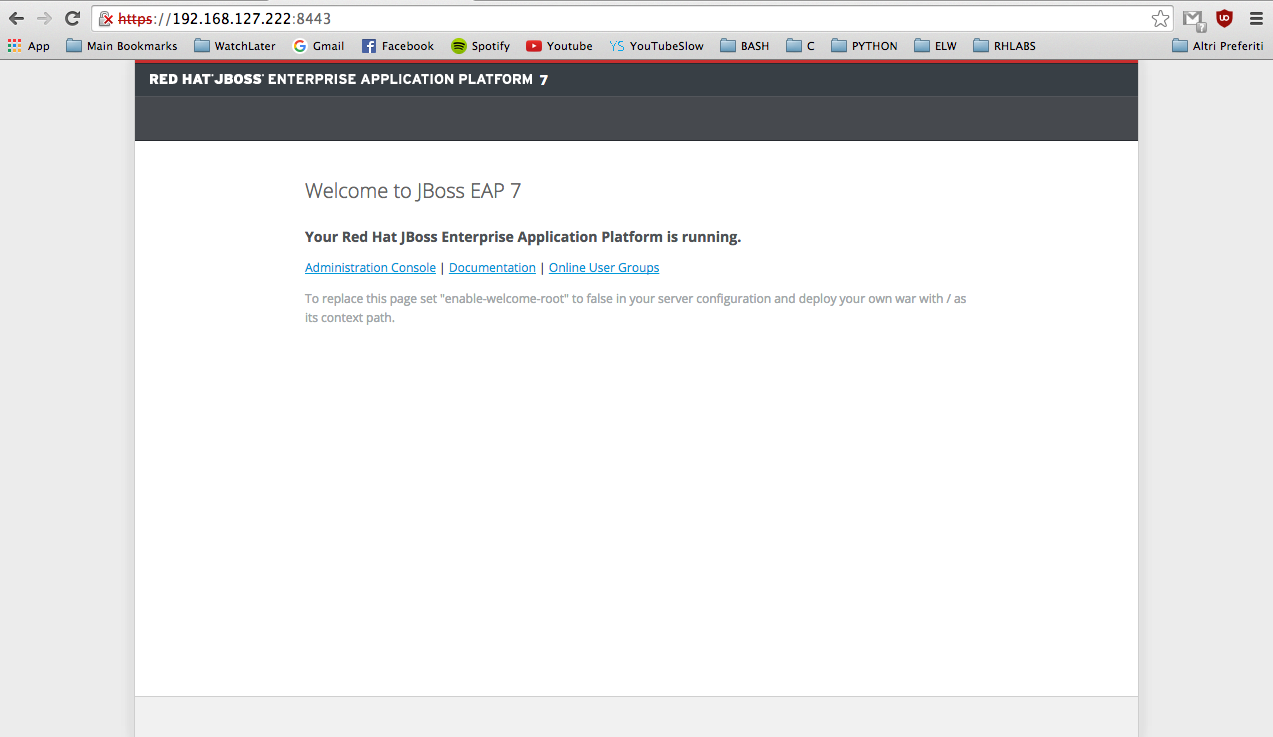Open the Gmail checker extension icon
Screen dimensions: 1273x737
point(1193,19)
